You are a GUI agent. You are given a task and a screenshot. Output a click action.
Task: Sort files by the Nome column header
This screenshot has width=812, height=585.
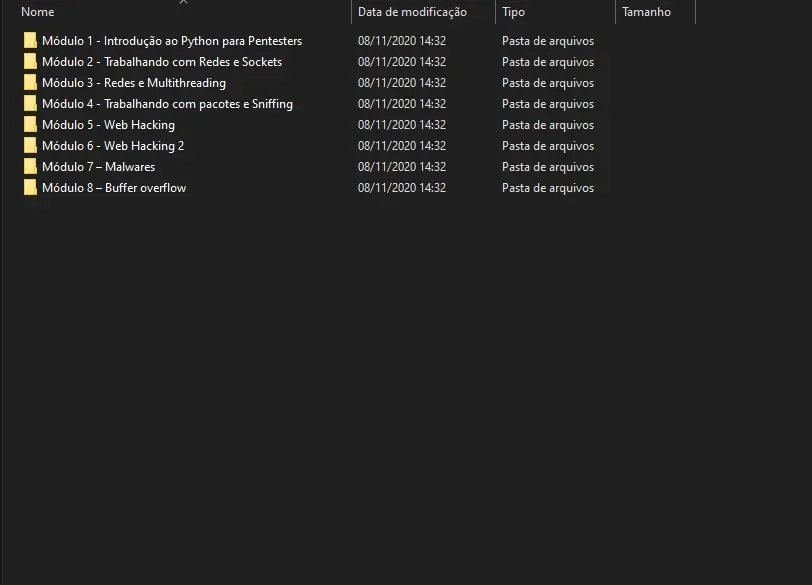pos(37,12)
